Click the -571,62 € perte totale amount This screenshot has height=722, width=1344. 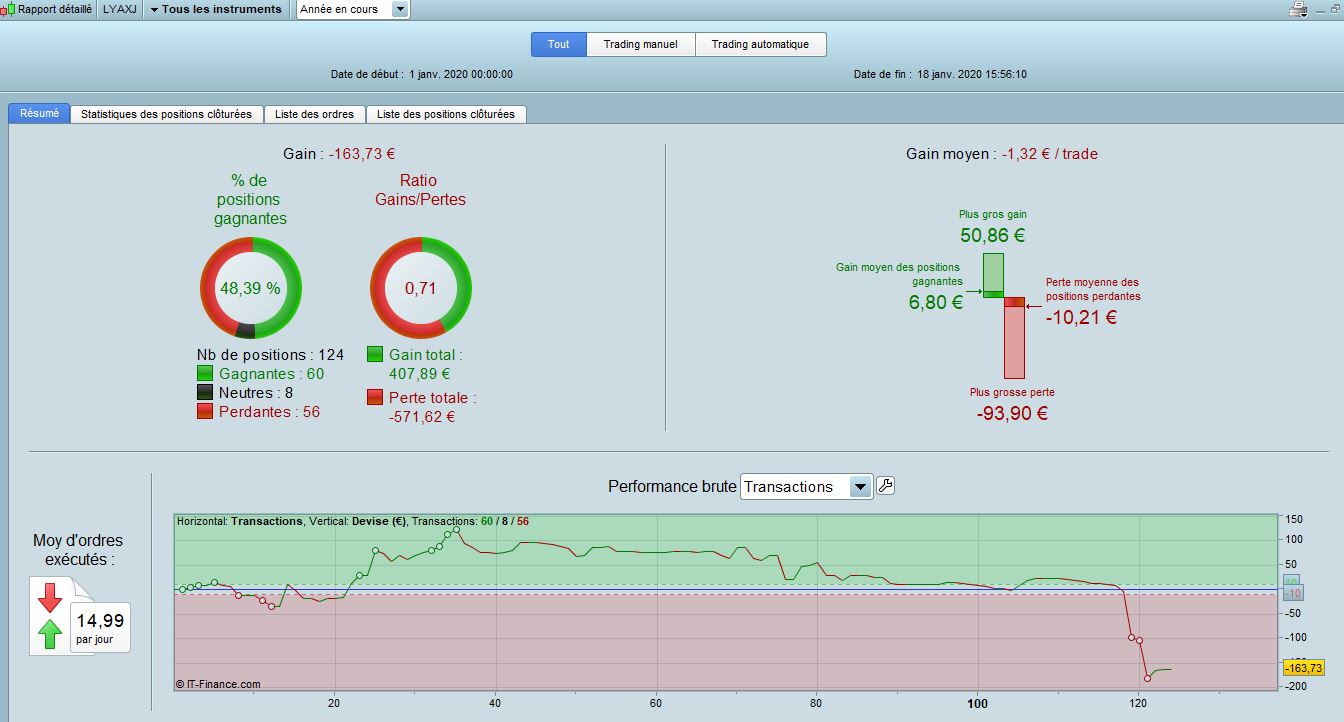[422, 416]
